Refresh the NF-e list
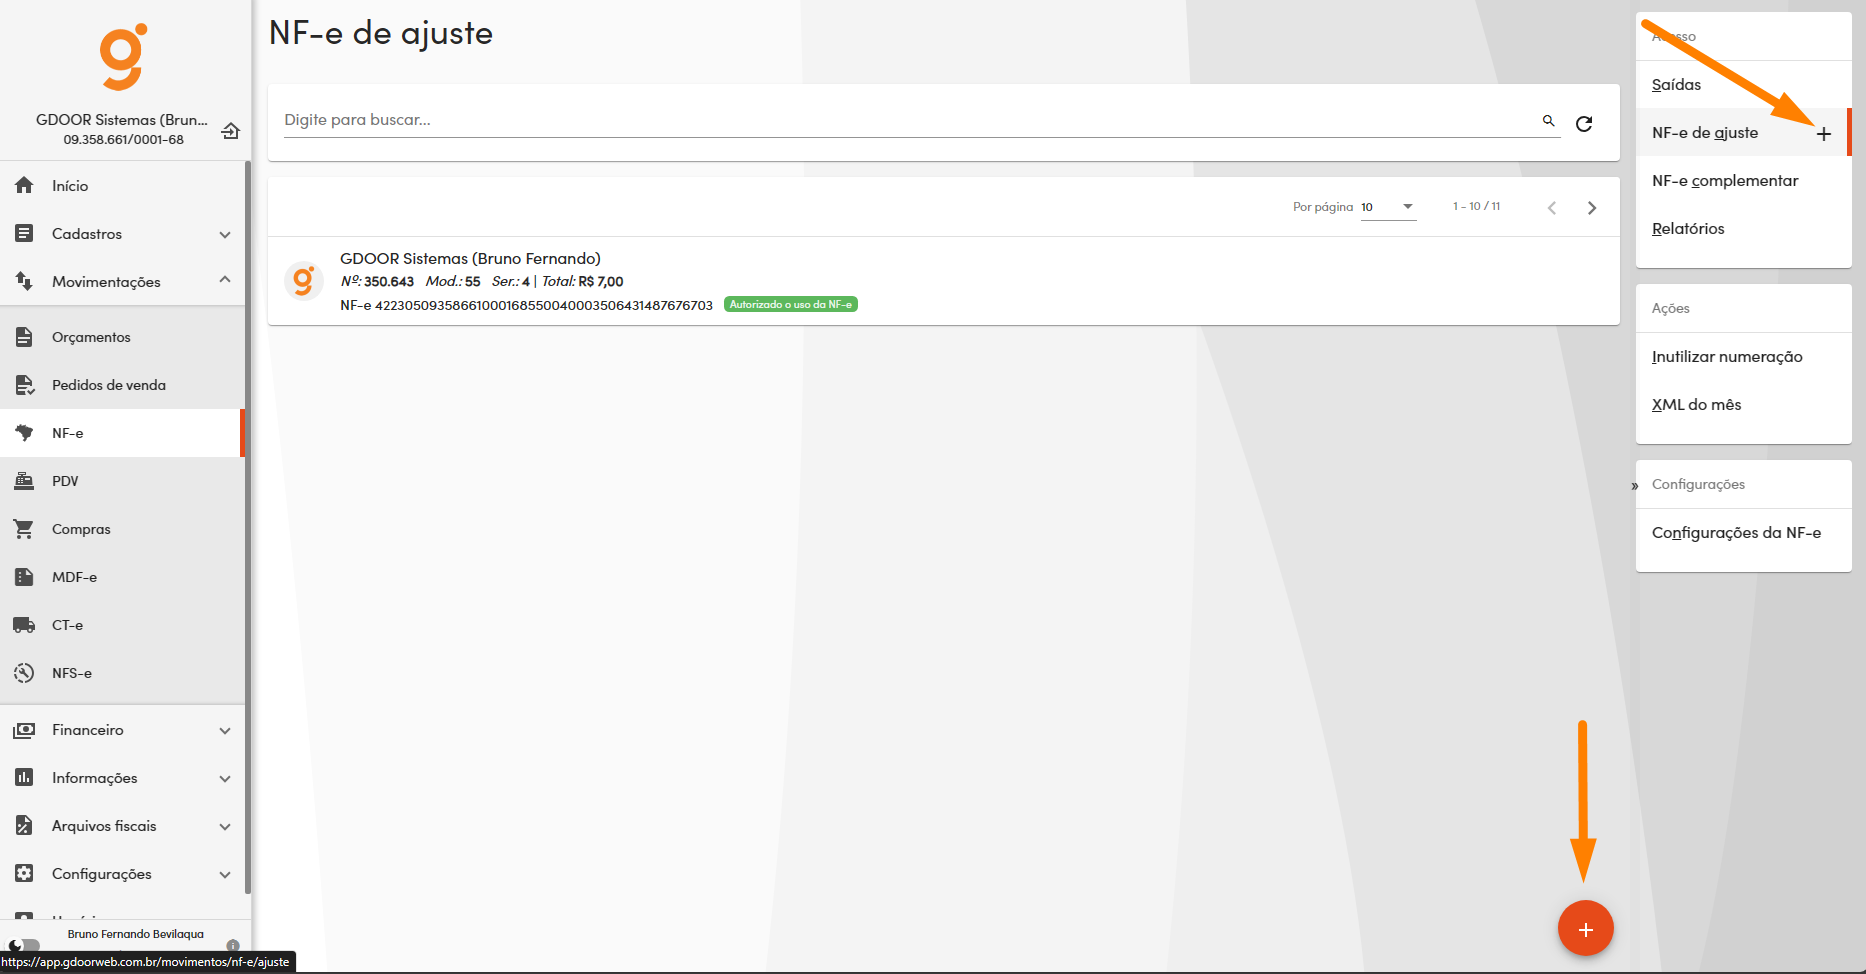The height and width of the screenshot is (974, 1866). [x=1584, y=124]
